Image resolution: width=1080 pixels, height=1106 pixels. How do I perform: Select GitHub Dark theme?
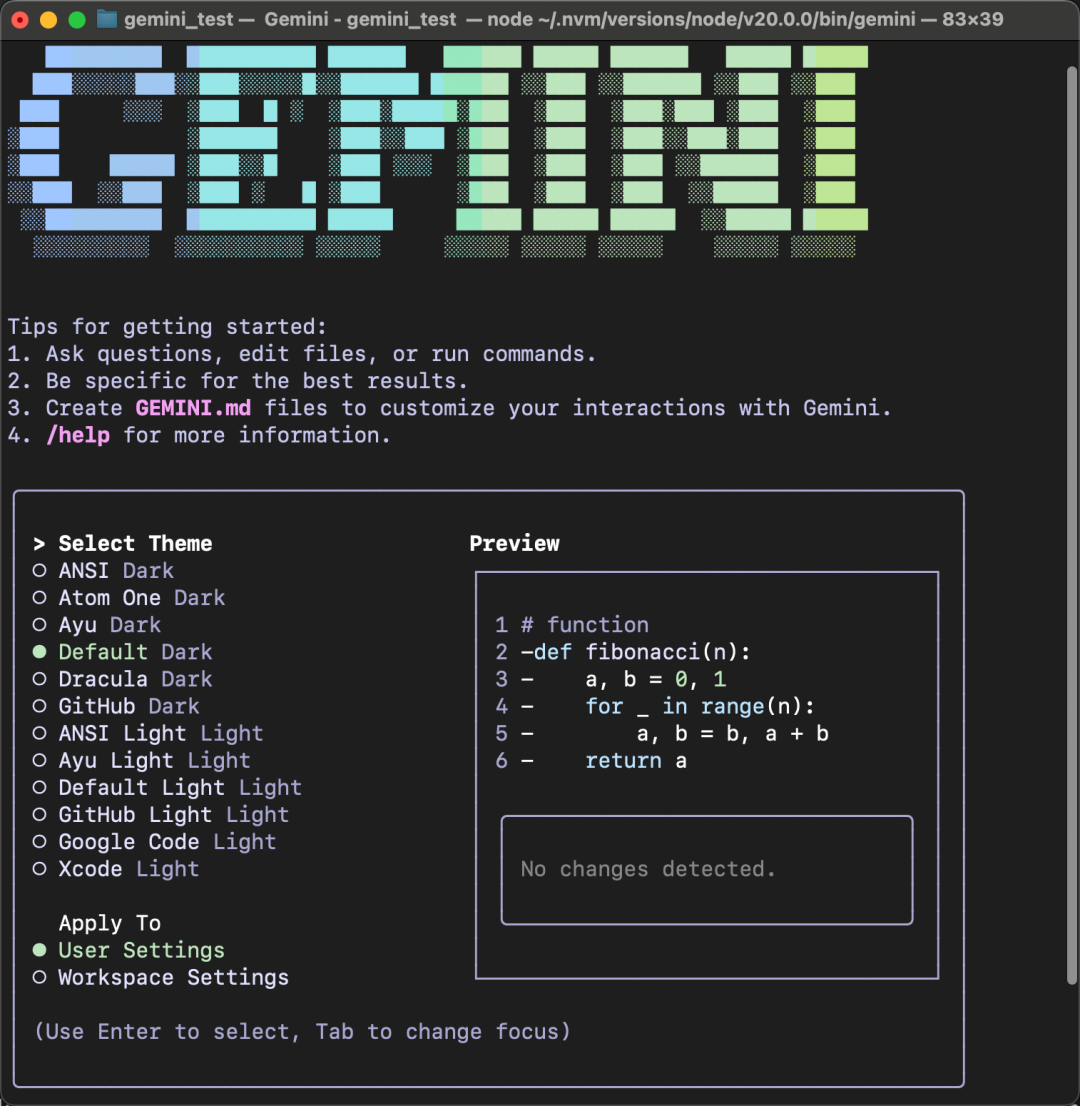[x=116, y=706]
